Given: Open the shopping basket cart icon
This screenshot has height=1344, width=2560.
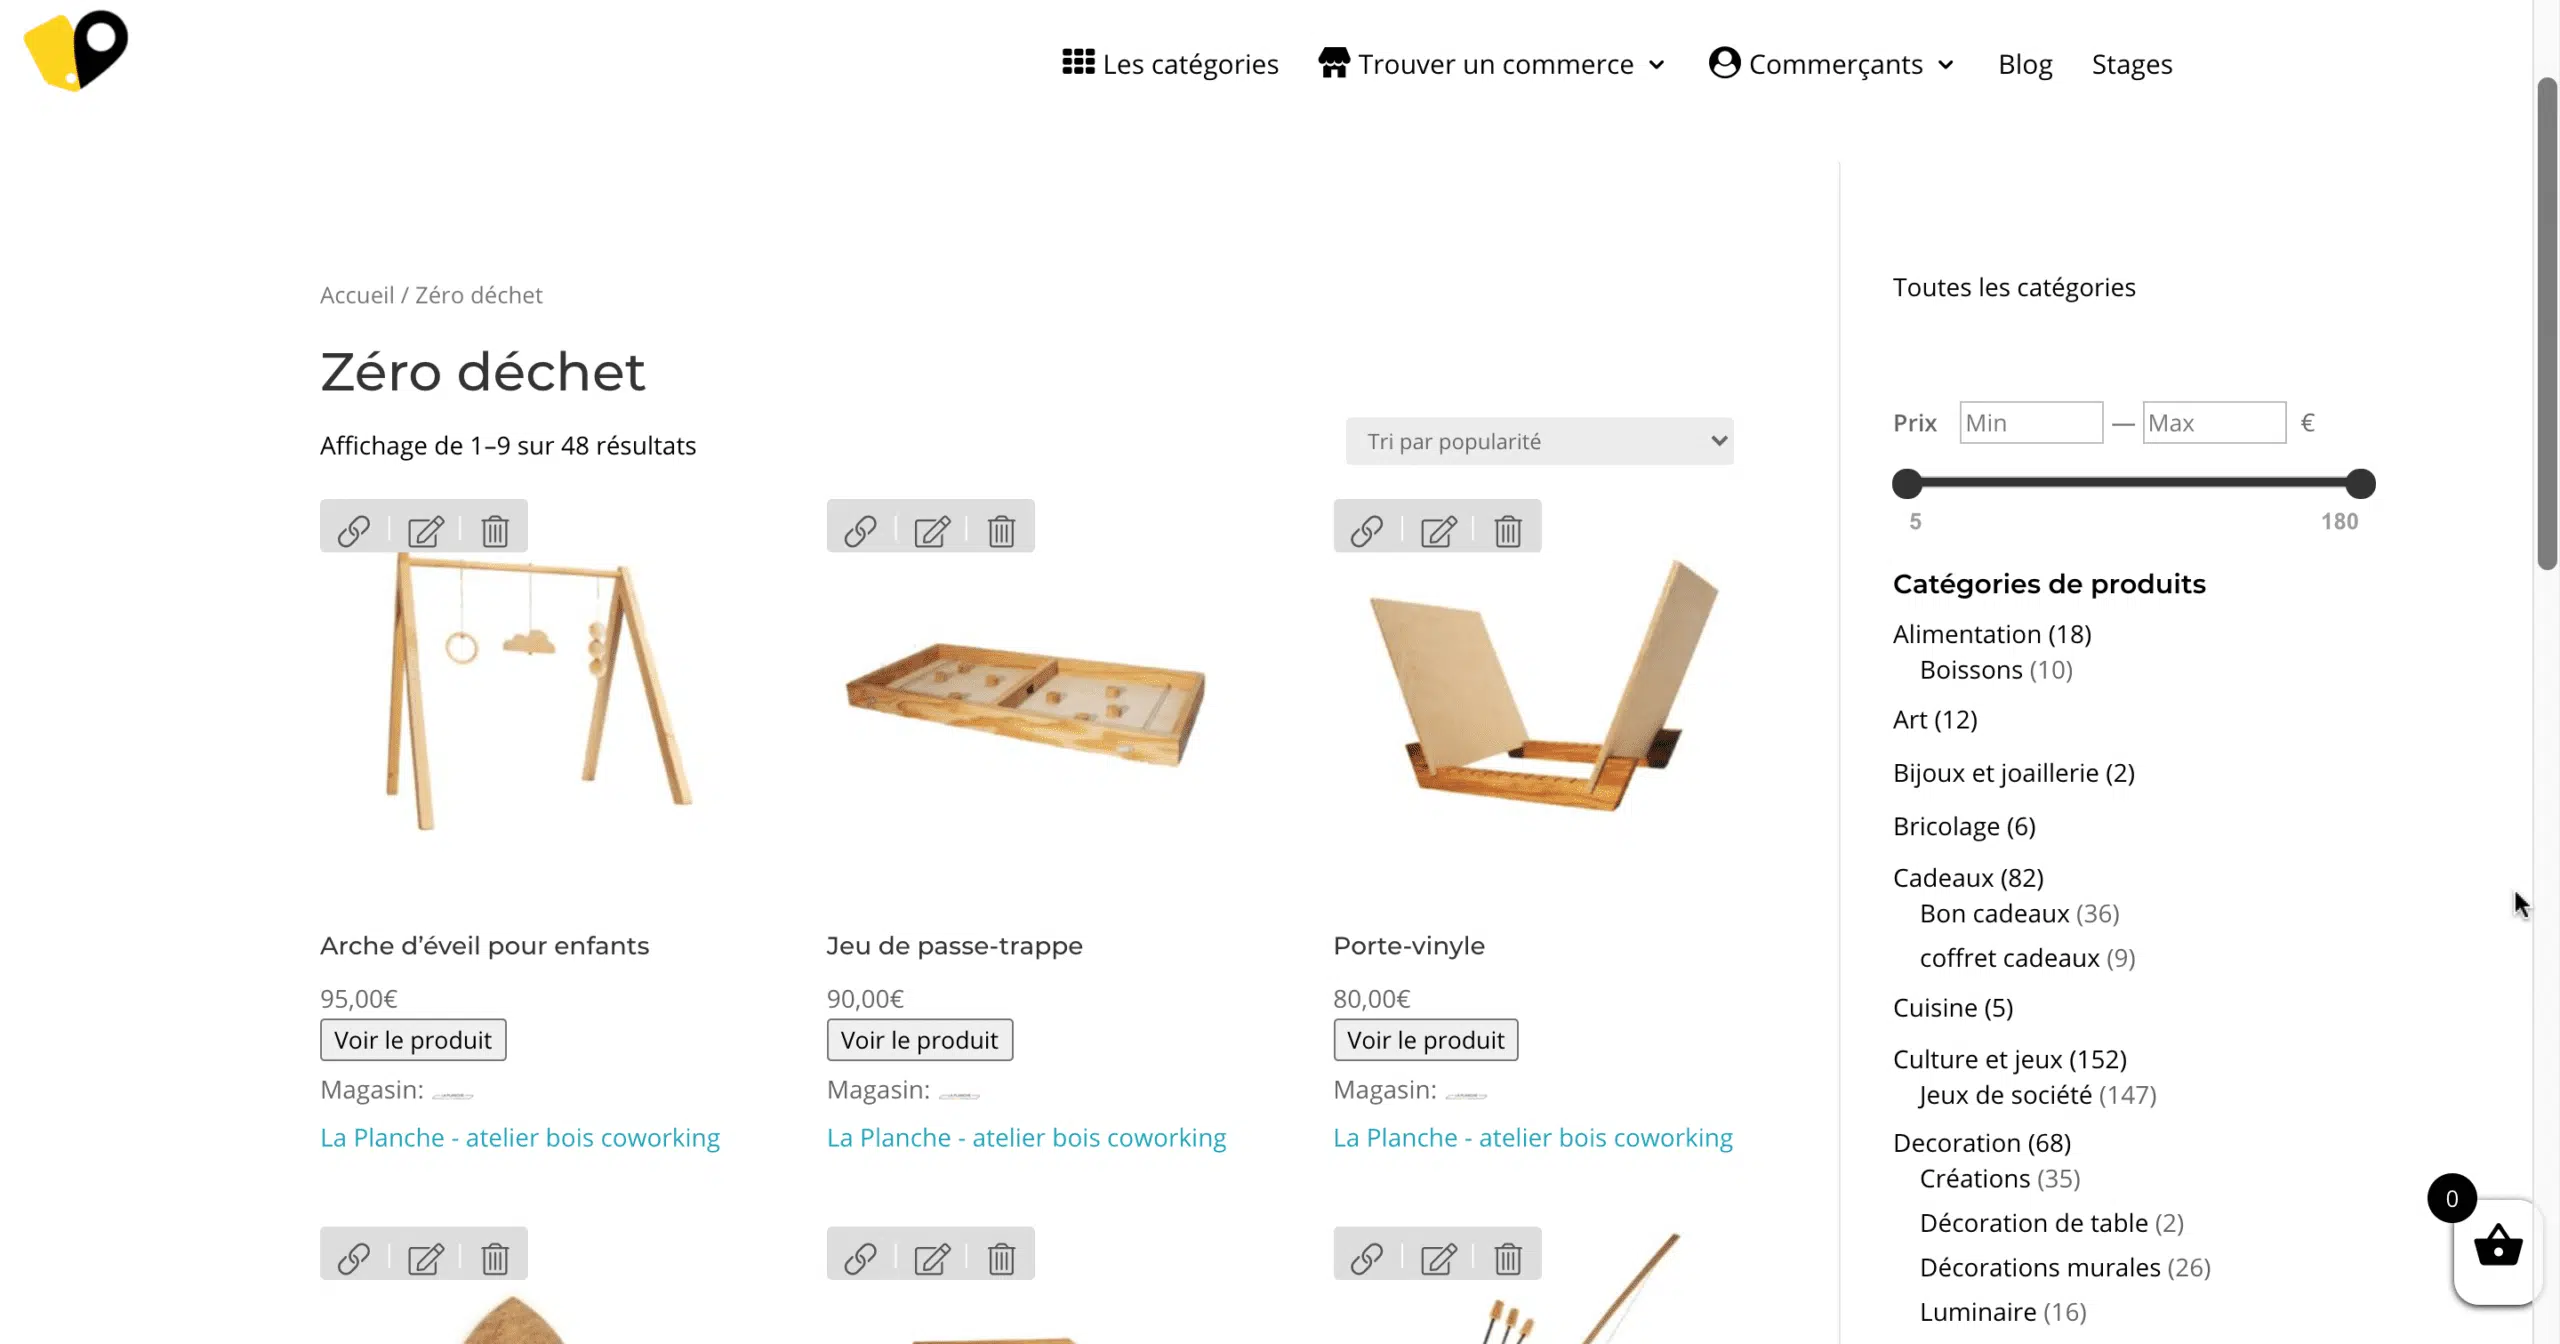Looking at the screenshot, I should point(2498,1249).
